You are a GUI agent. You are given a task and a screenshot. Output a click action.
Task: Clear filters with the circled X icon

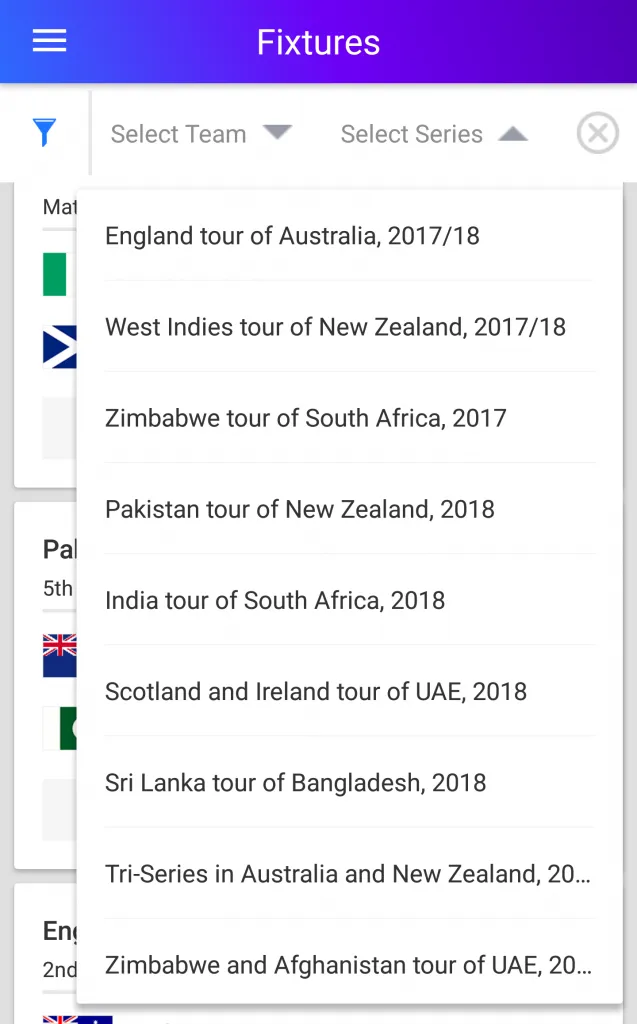[x=597, y=133]
